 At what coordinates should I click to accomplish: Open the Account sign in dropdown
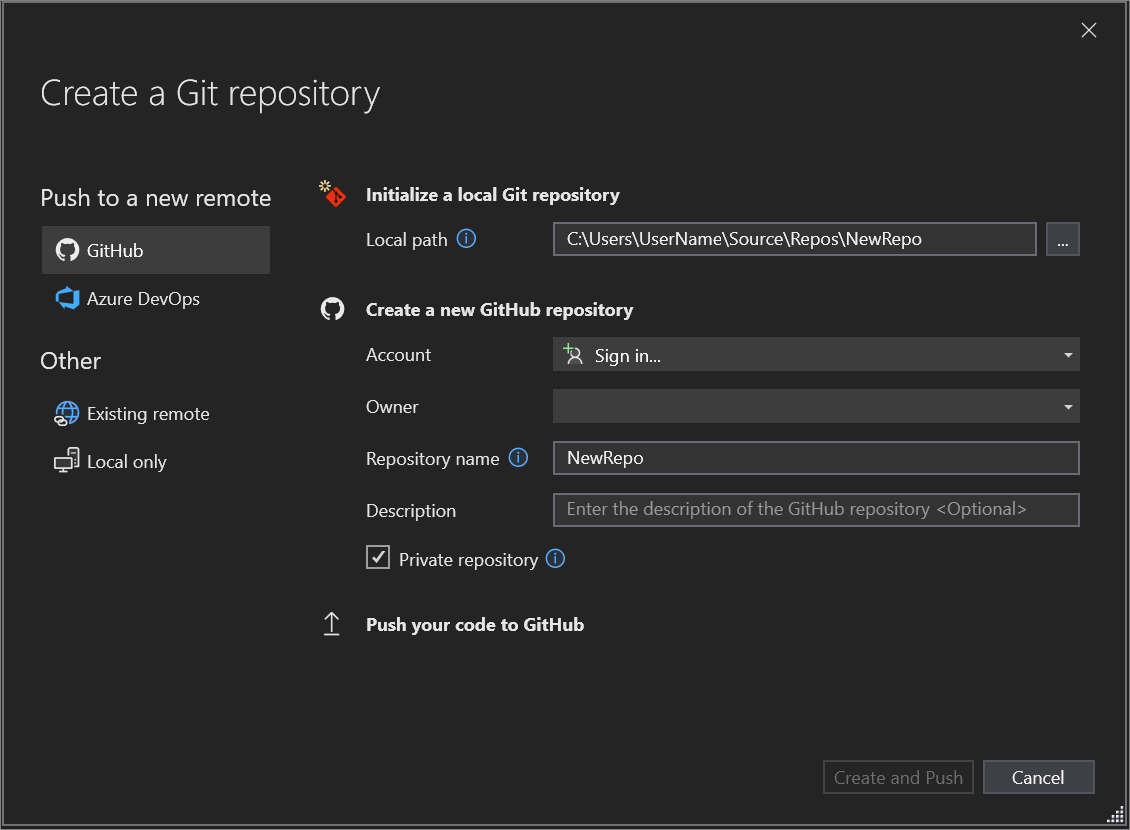815,355
